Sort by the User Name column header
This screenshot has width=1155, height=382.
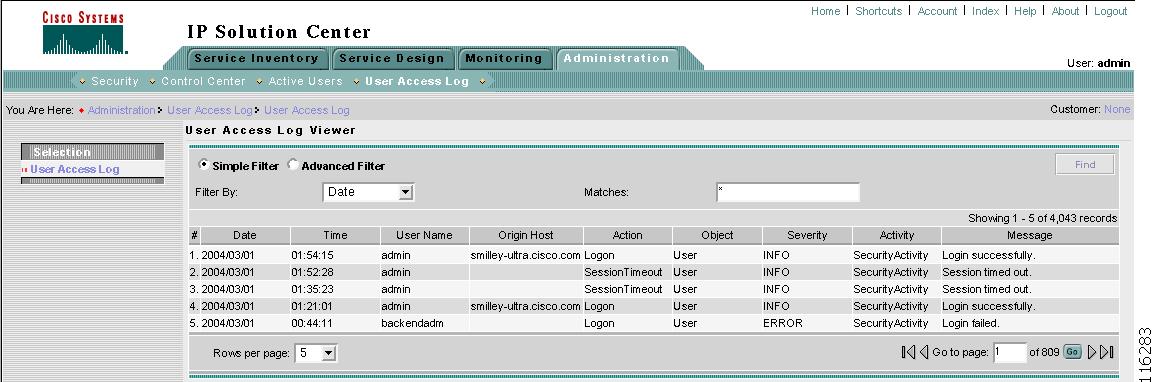coord(424,236)
